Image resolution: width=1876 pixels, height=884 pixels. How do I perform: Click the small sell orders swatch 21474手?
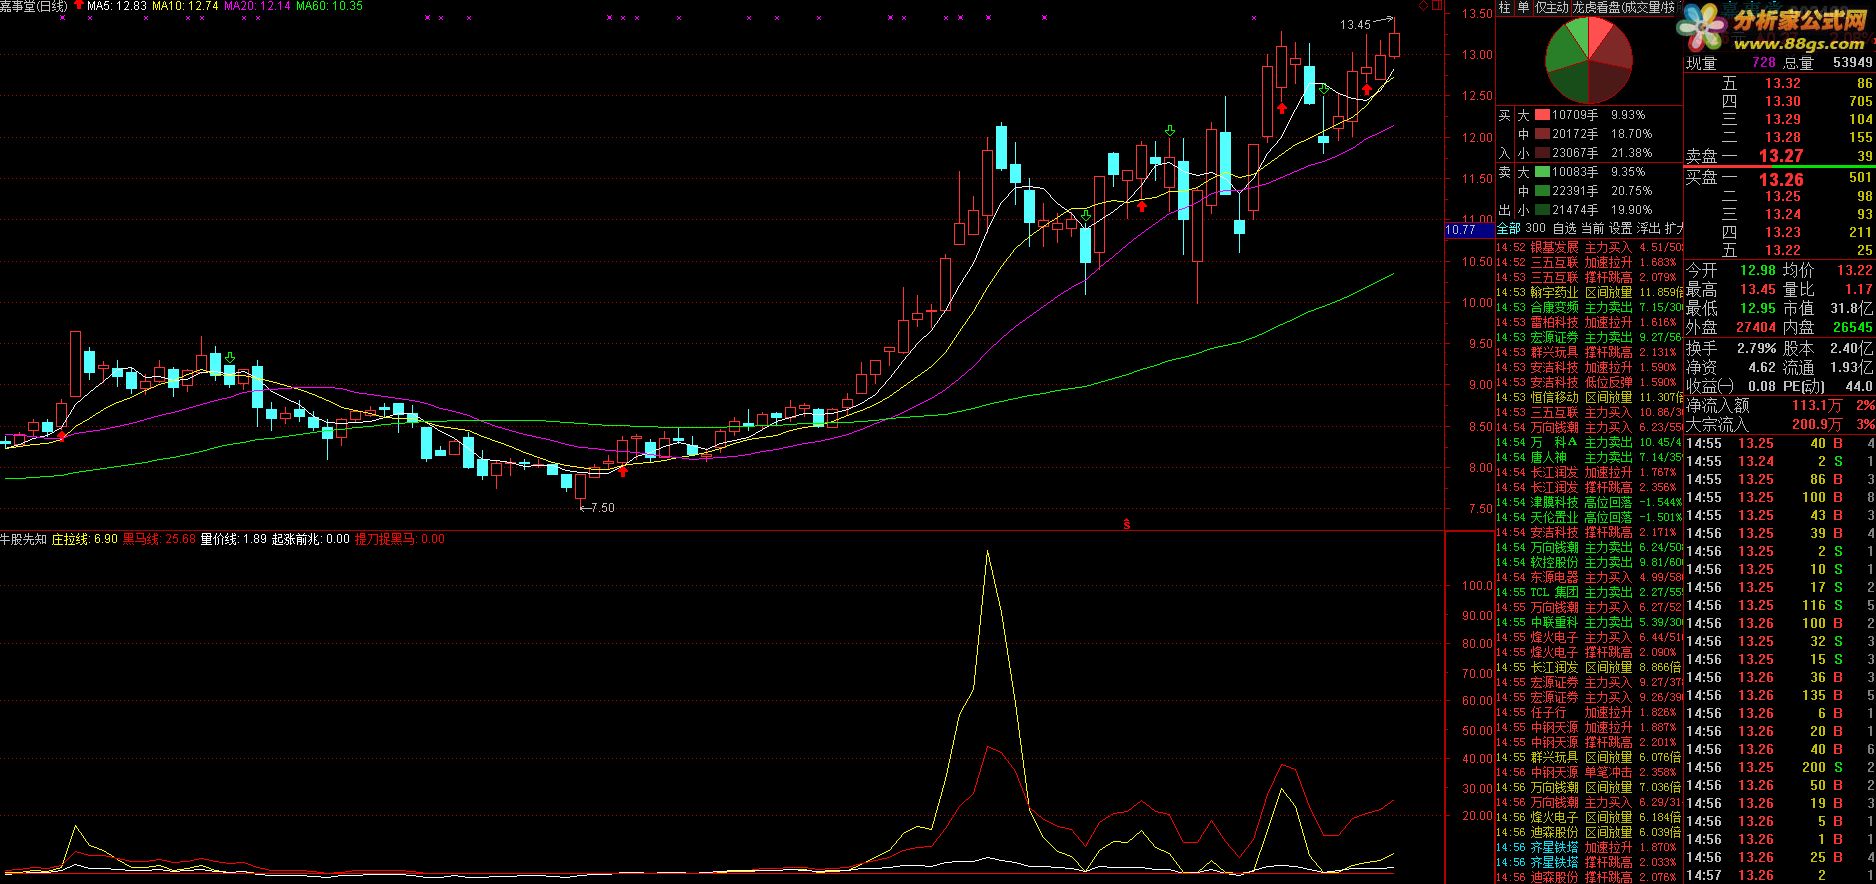pyautogui.click(x=1543, y=210)
